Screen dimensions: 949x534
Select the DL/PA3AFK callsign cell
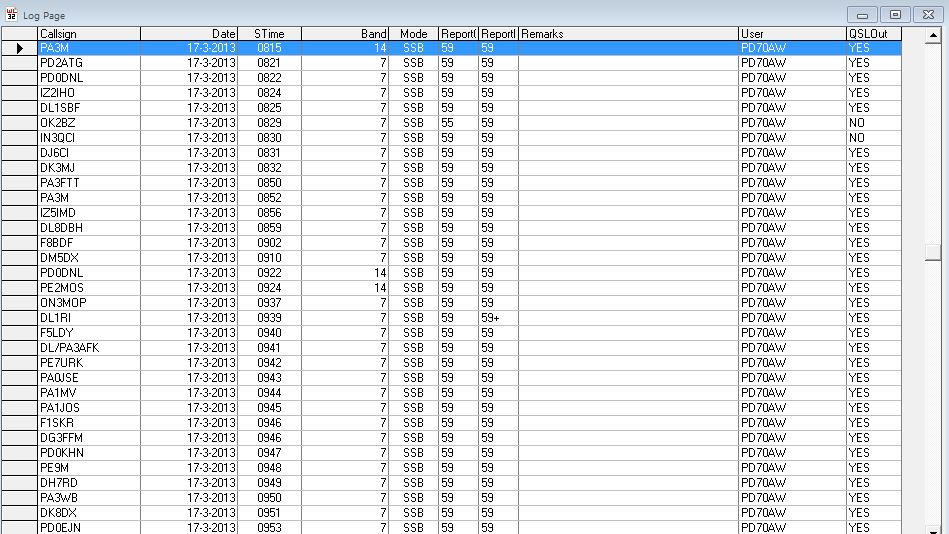click(88, 348)
